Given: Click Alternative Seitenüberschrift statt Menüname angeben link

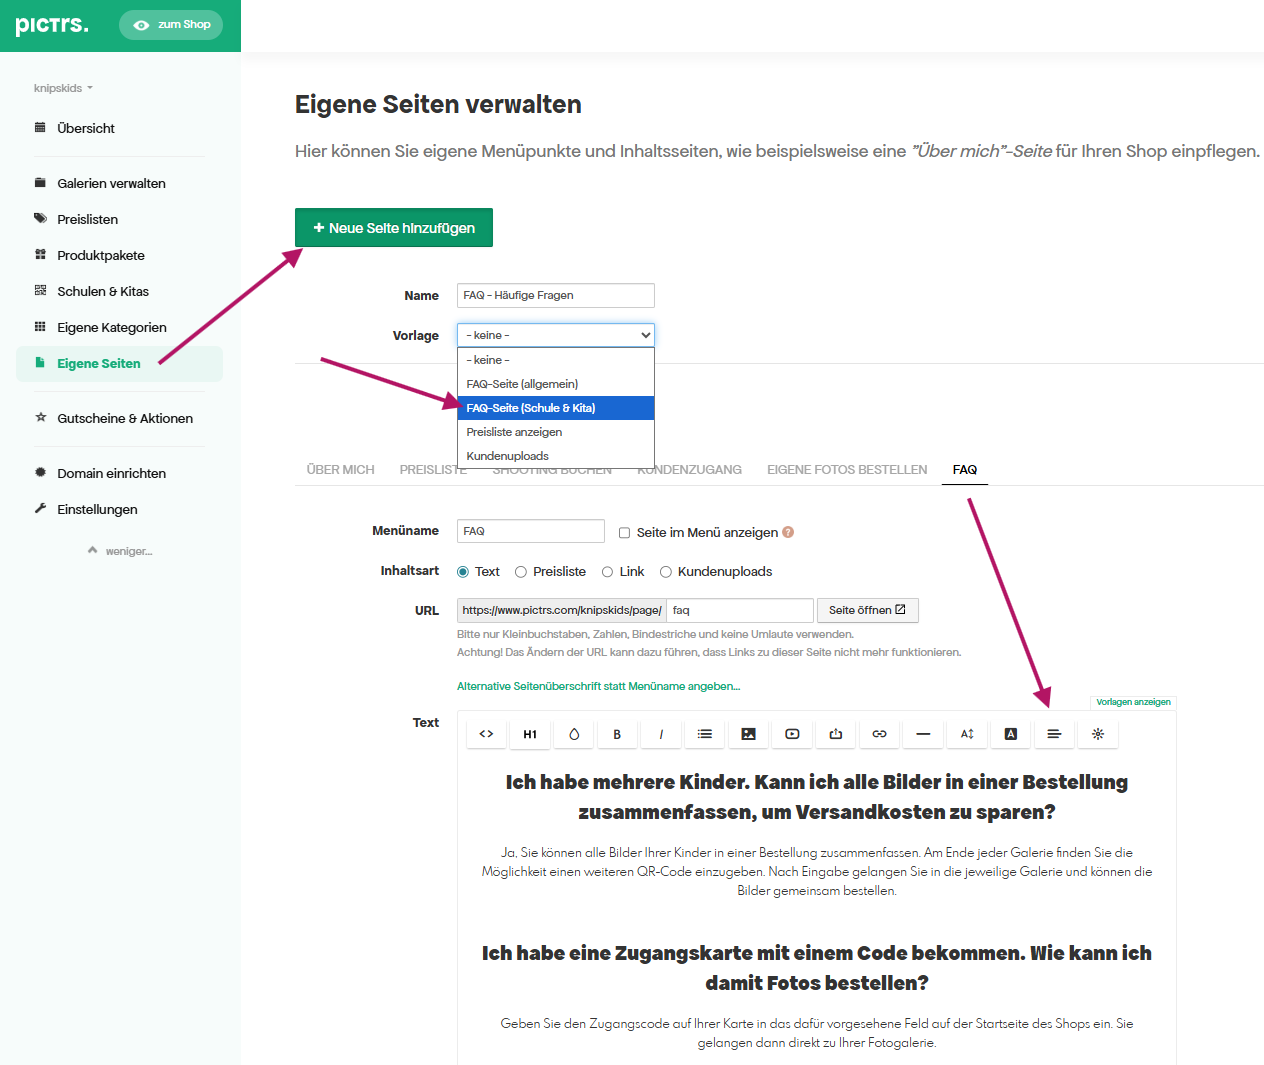Looking at the screenshot, I should click(598, 686).
